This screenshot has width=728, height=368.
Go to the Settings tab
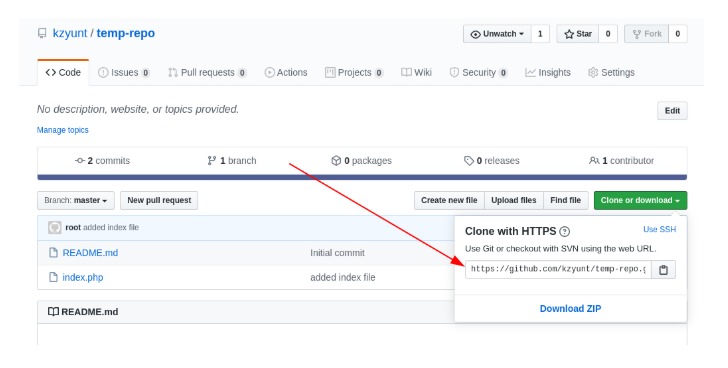[611, 73]
